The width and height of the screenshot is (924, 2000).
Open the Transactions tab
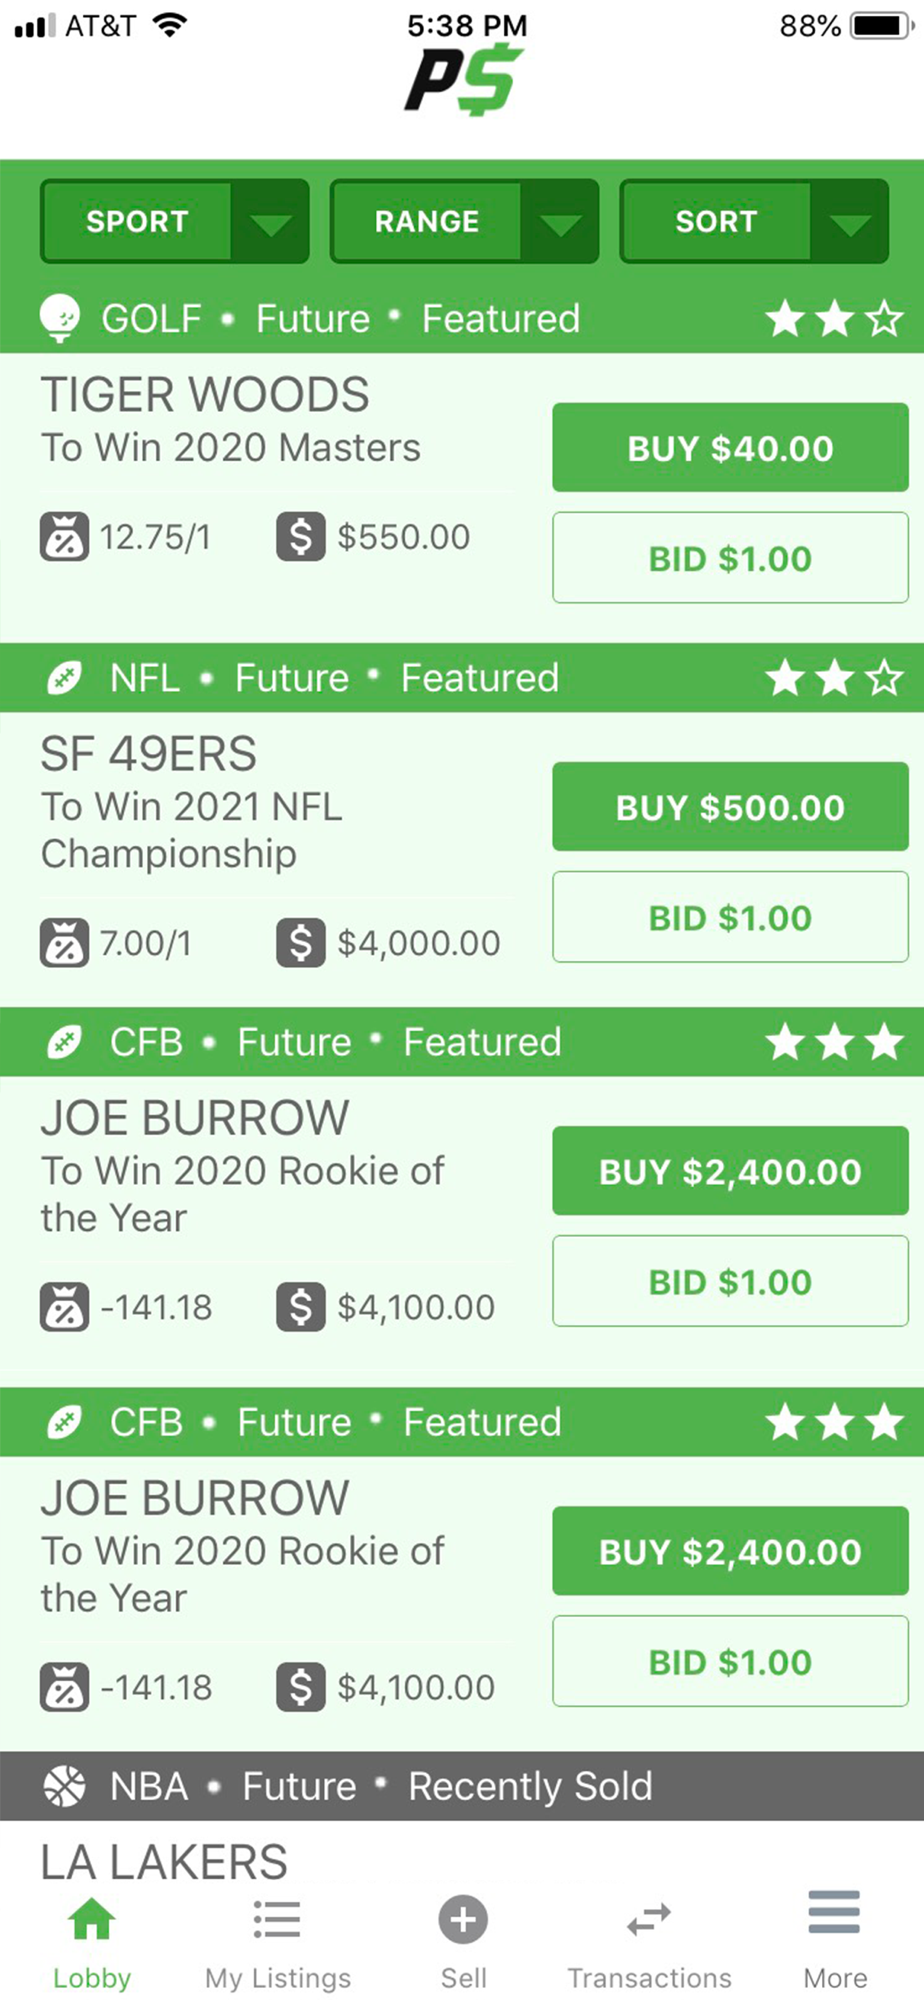coord(649,1942)
